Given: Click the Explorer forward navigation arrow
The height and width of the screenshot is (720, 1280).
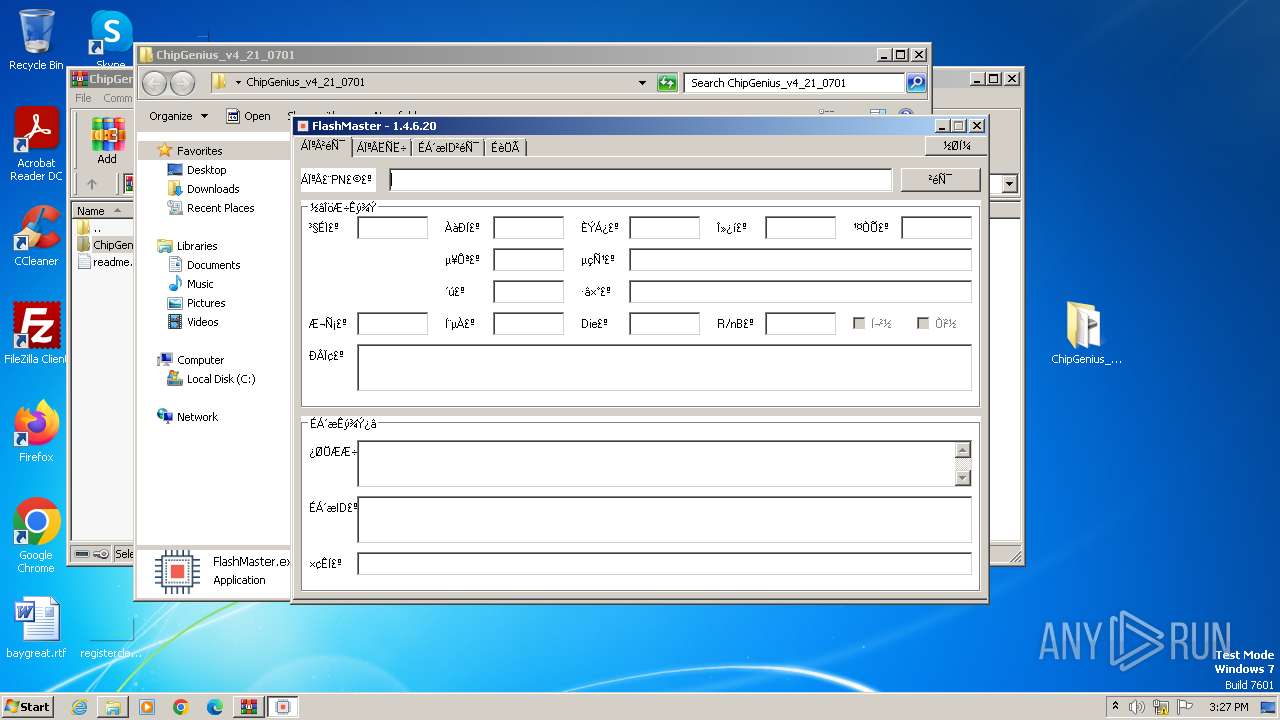Looking at the screenshot, I should pyautogui.click(x=182, y=83).
